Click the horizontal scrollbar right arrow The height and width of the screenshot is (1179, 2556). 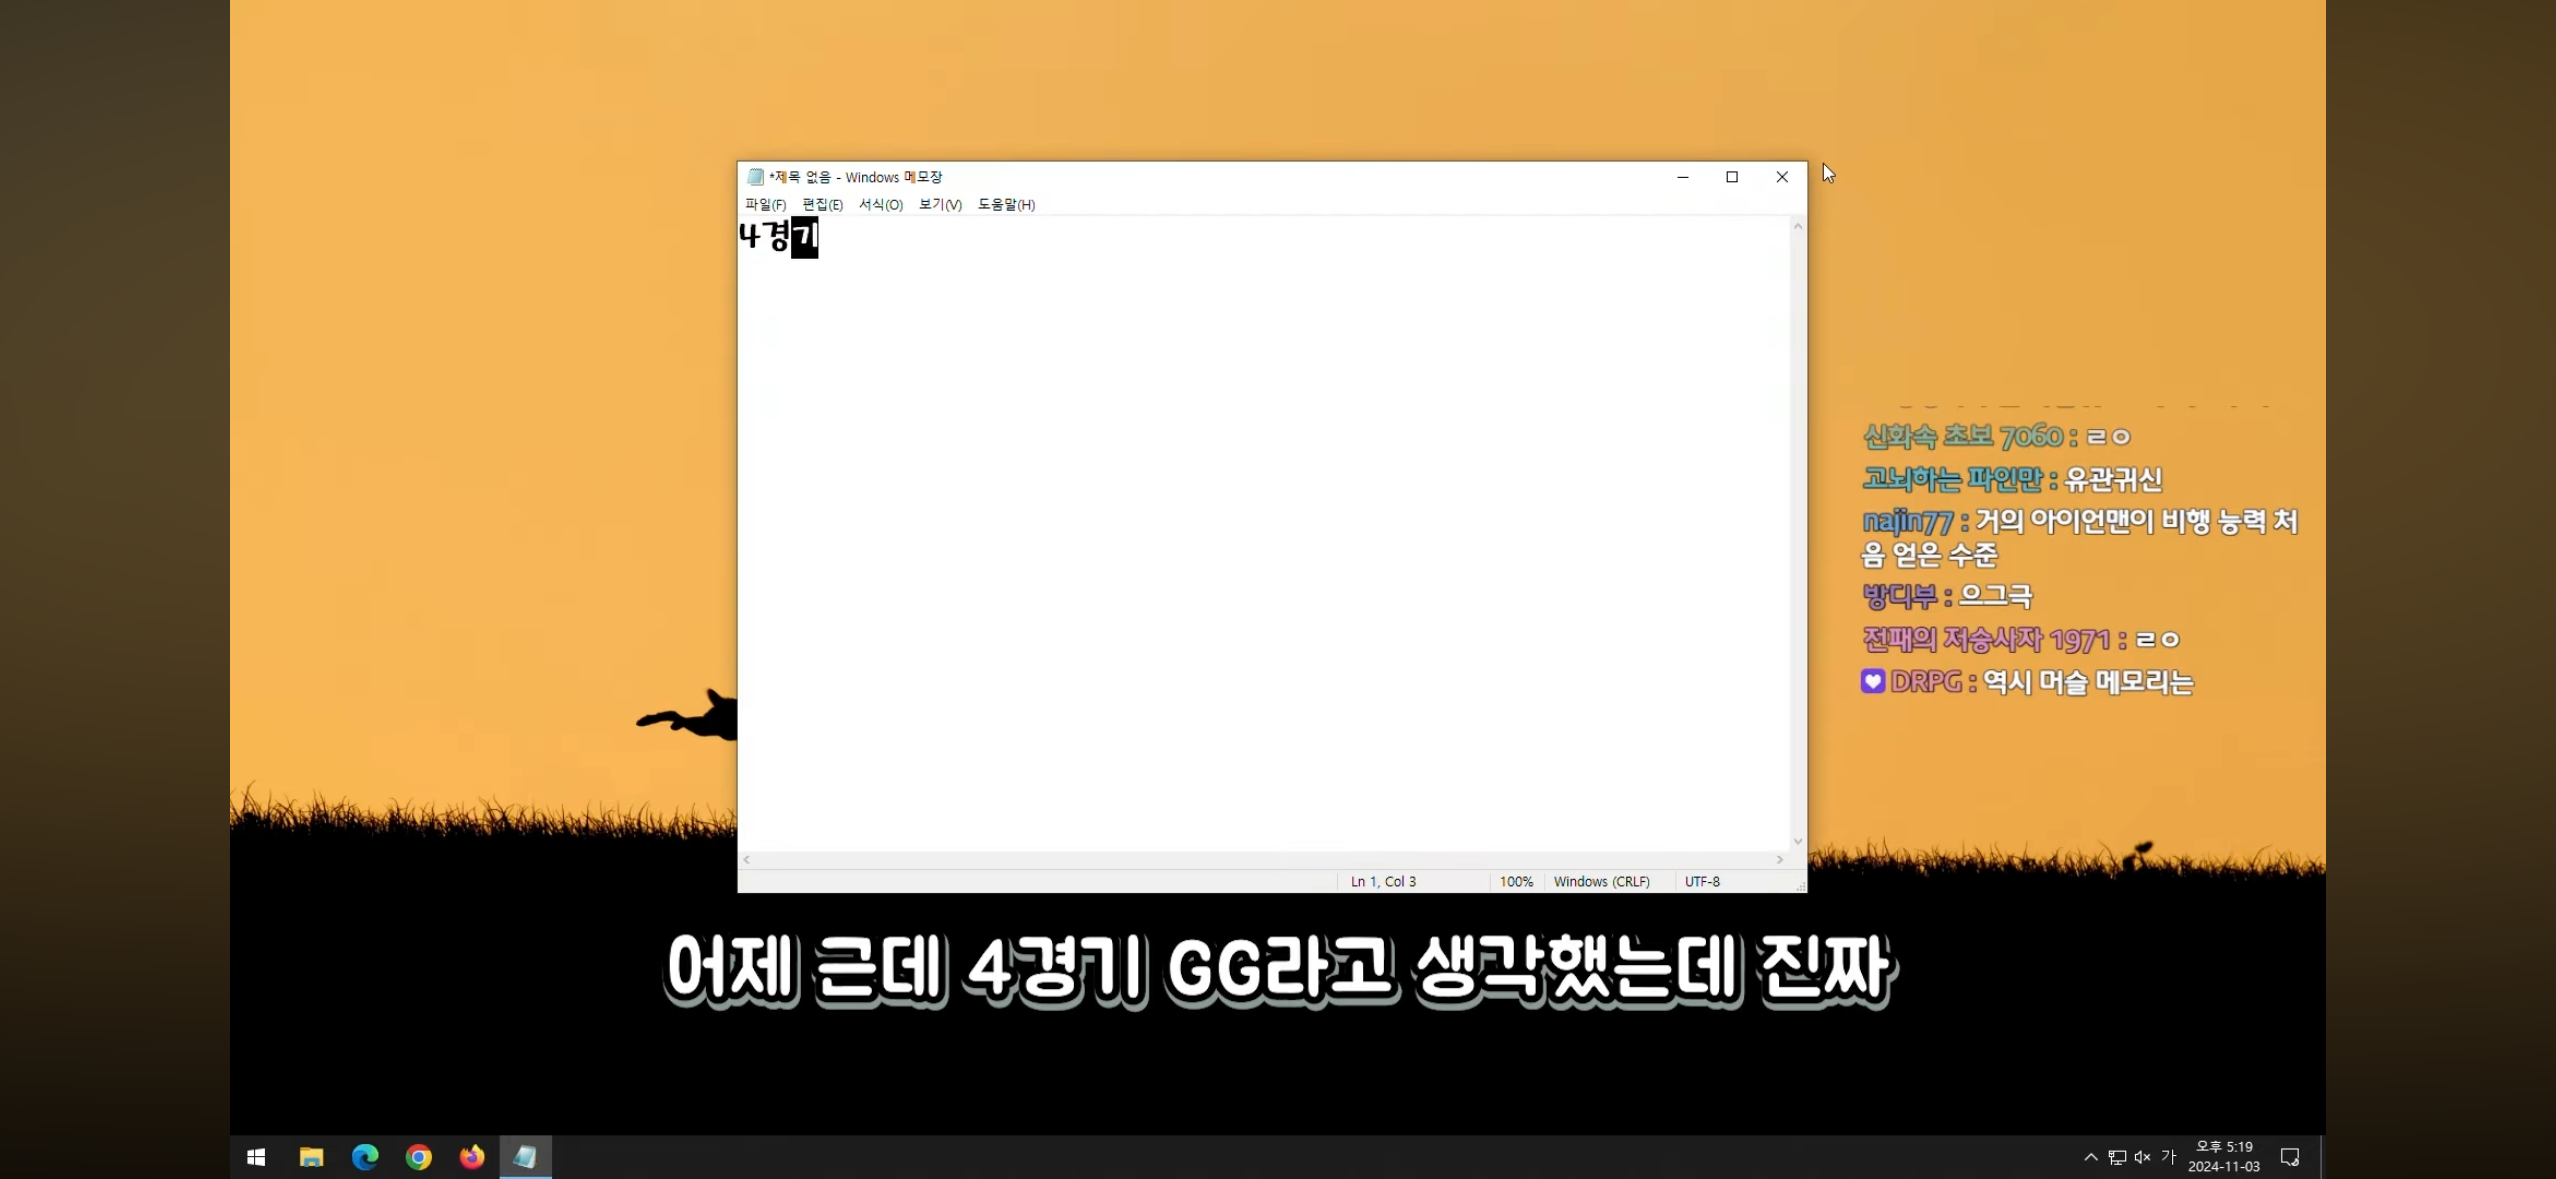tap(1779, 859)
